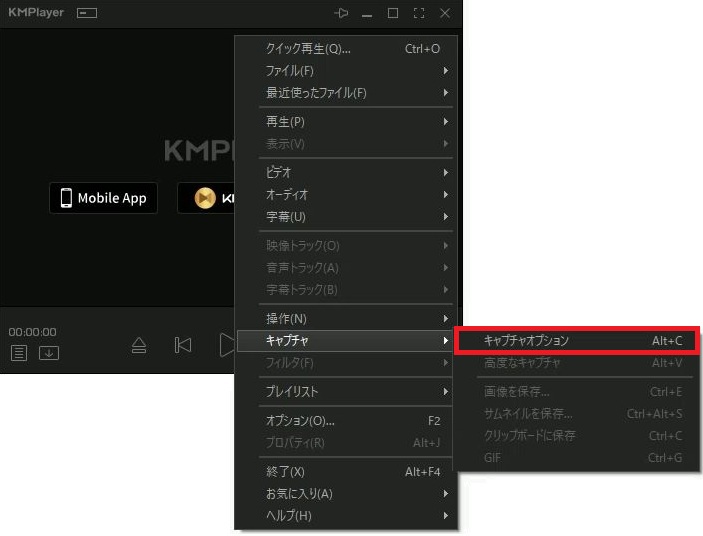Toggle fullscreen with the title bar icon
Viewport: 703px width, 536px height.
[419, 13]
